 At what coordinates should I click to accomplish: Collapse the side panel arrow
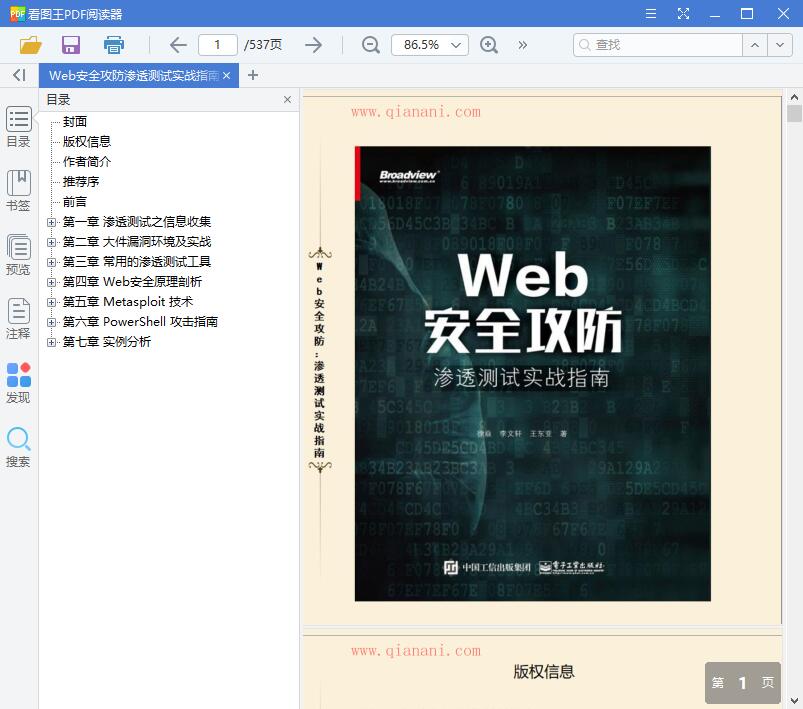coord(19,75)
